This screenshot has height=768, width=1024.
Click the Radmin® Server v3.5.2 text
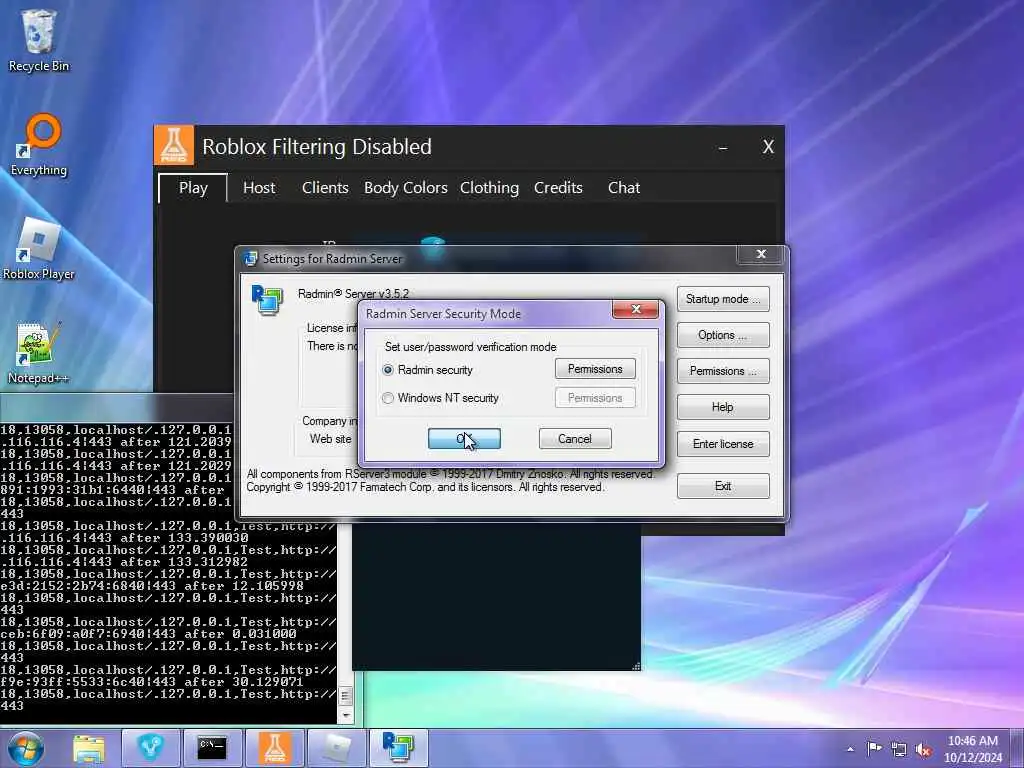pyautogui.click(x=353, y=294)
